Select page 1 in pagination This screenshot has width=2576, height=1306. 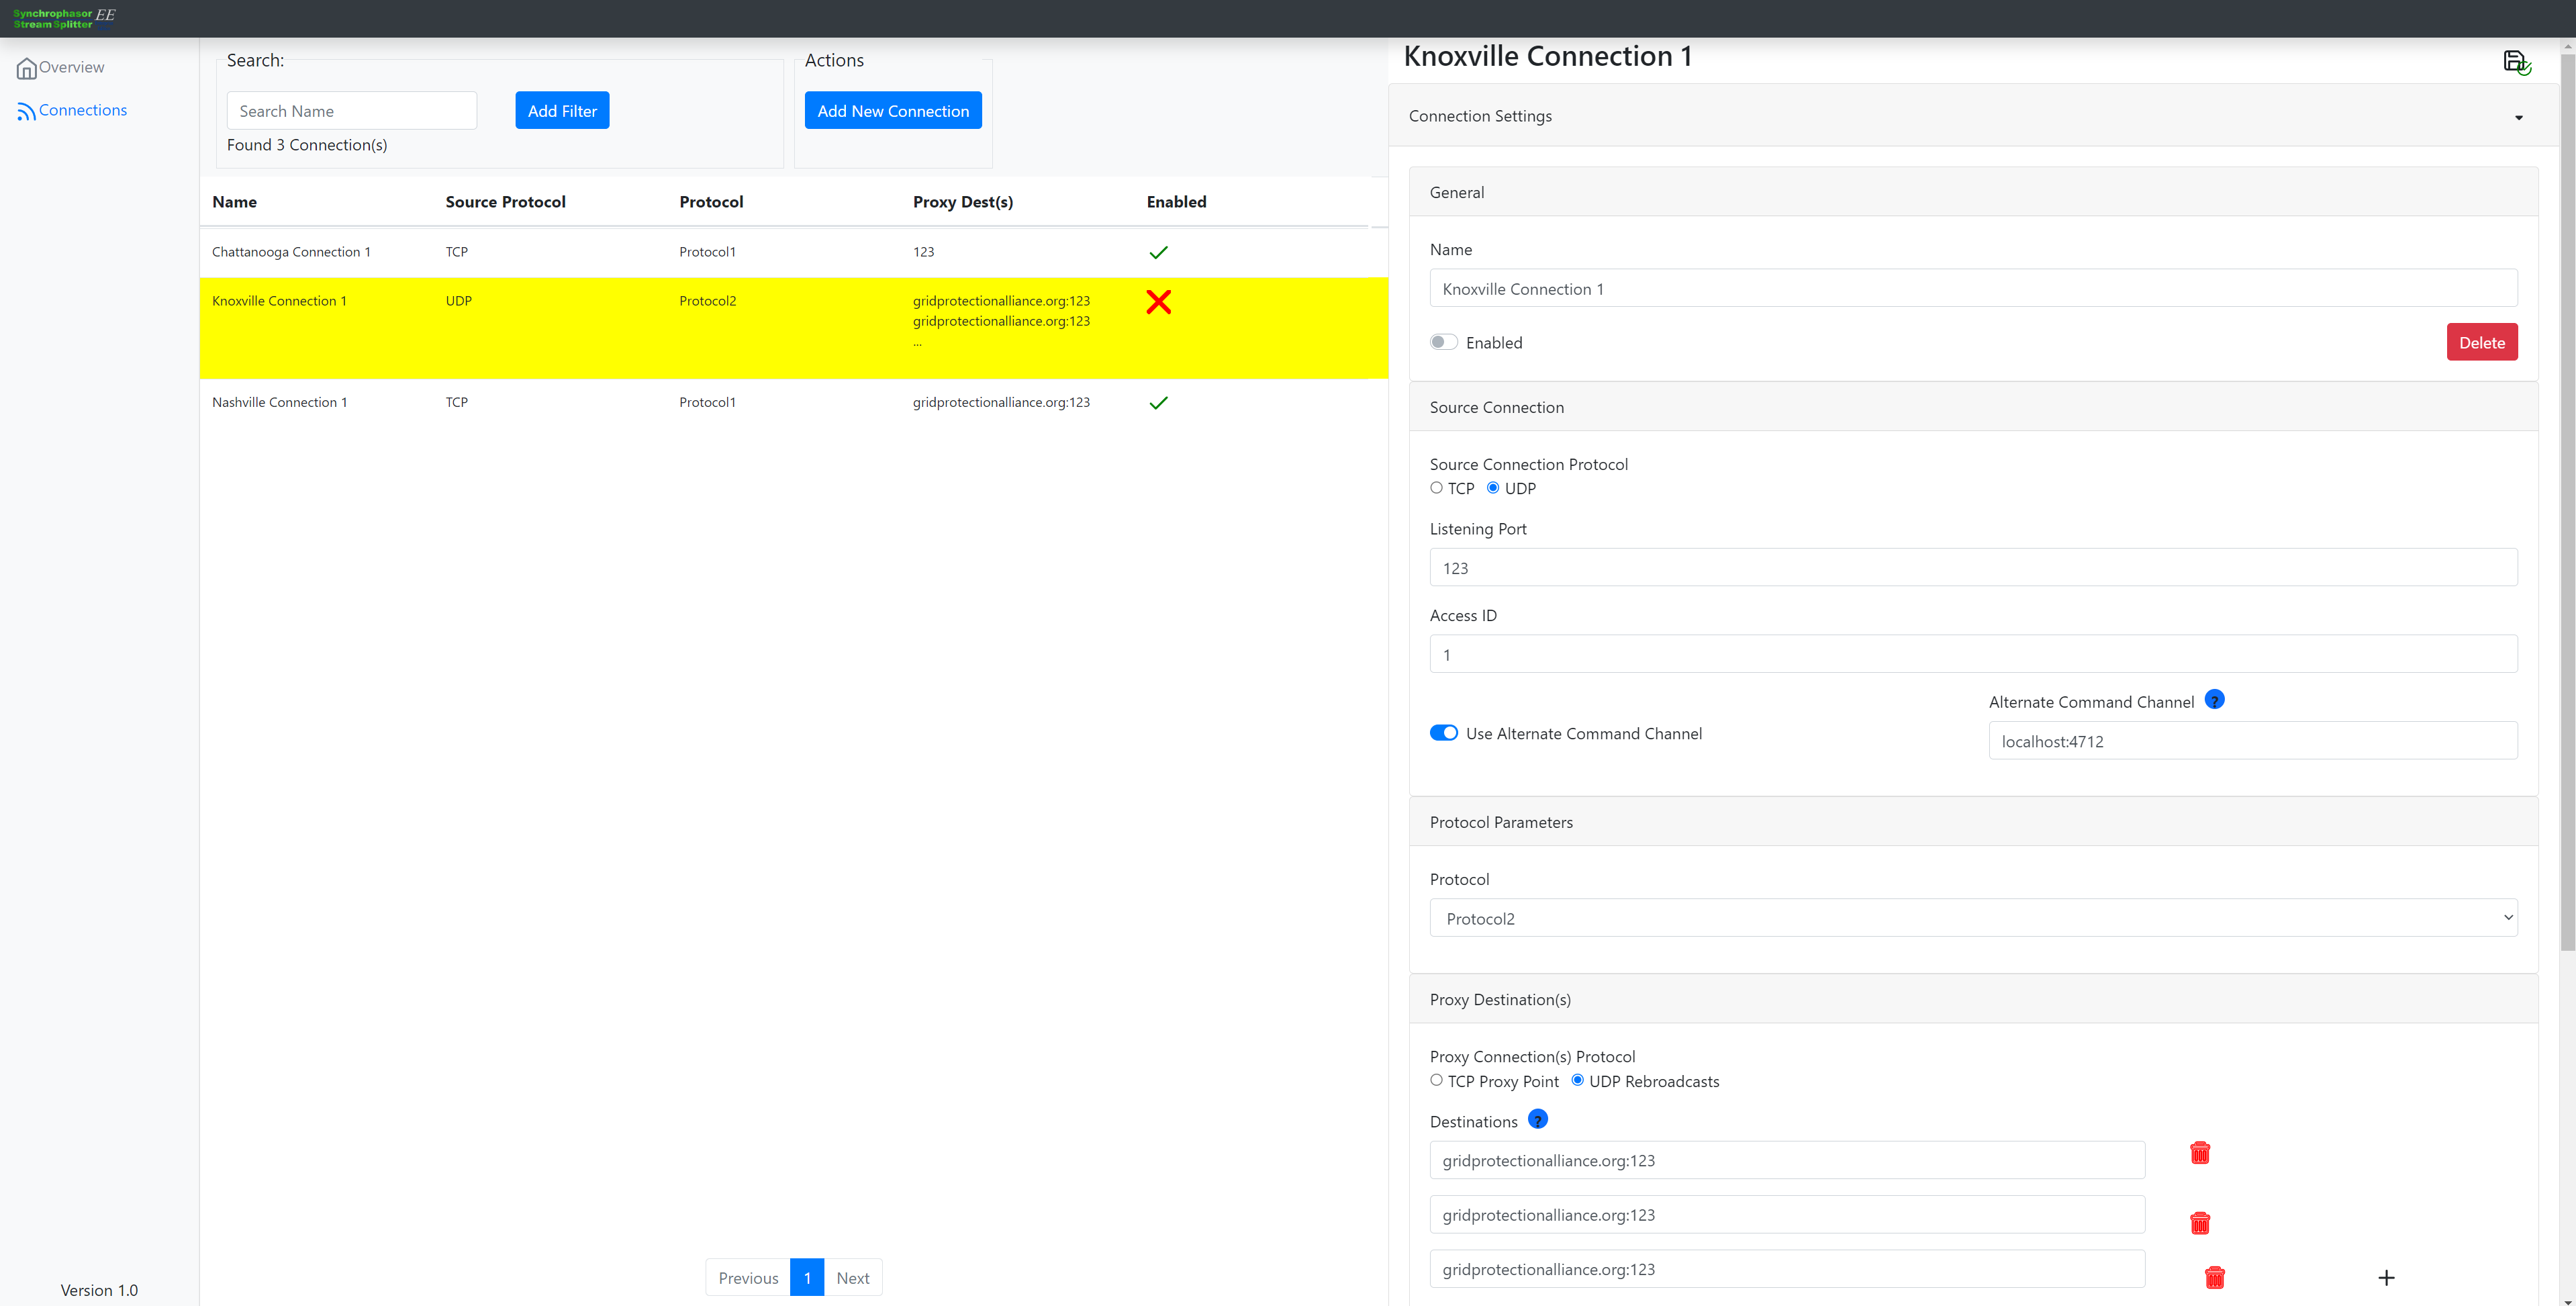[x=807, y=1277]
